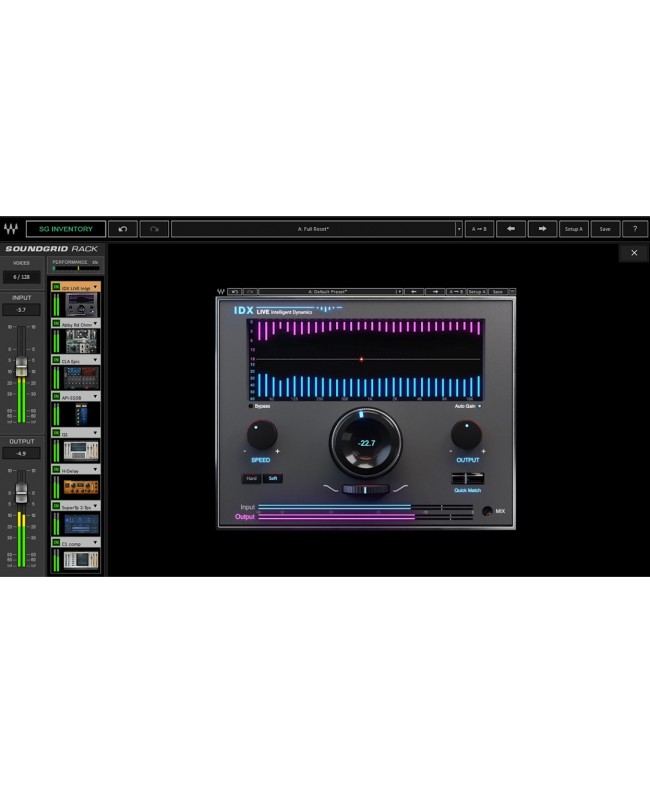Select the Soft knee mode button

pos(273,478)
